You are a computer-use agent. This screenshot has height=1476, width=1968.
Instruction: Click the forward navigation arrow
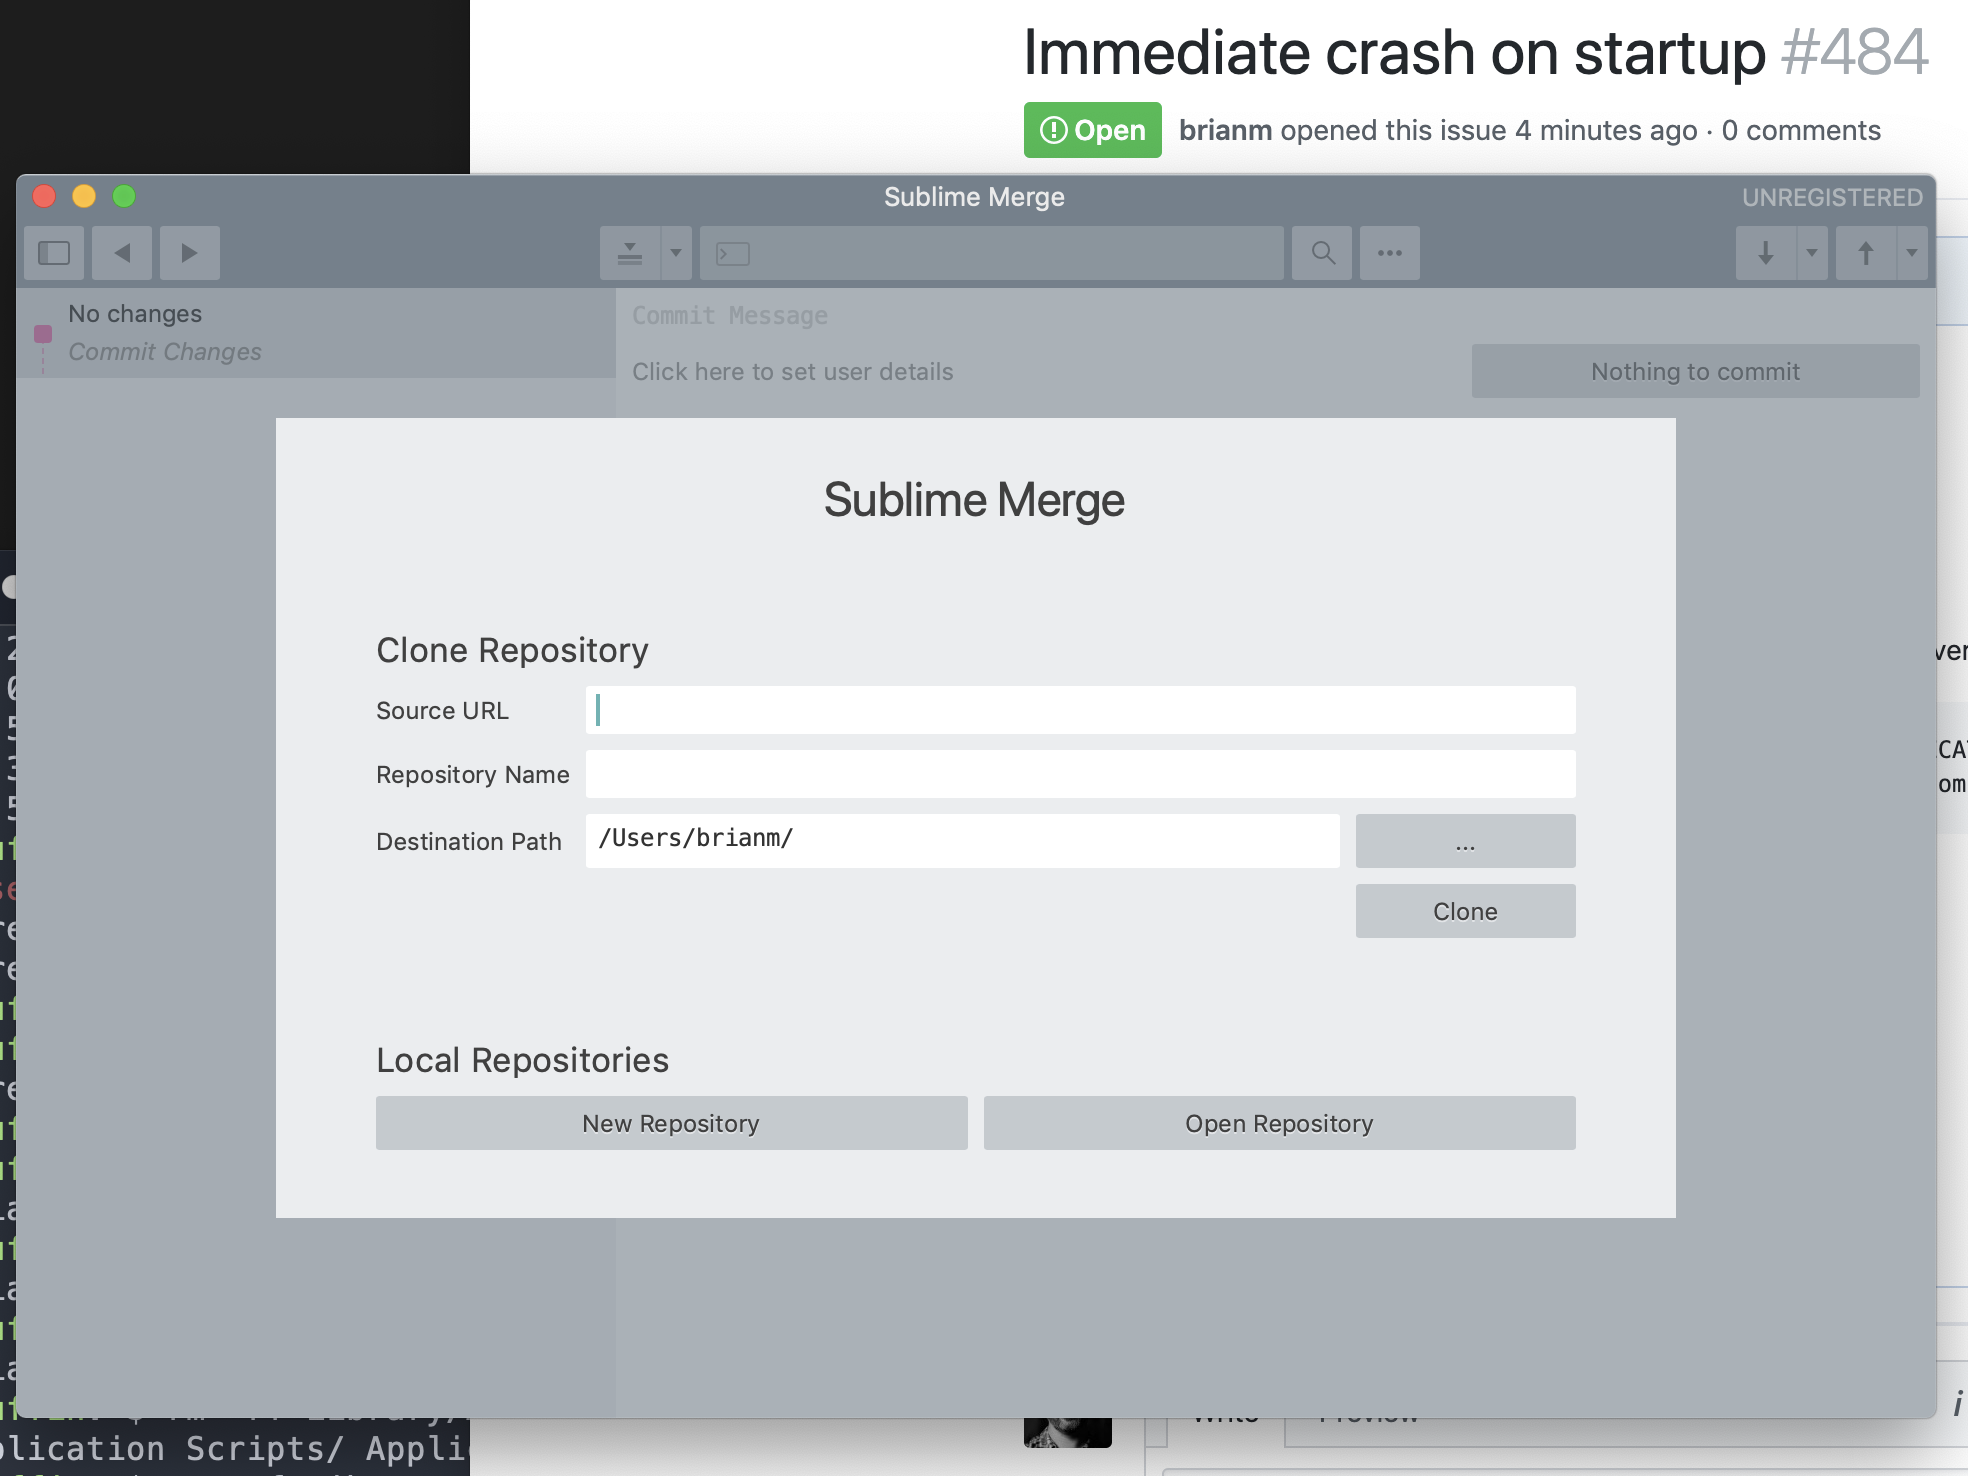pos(188,253)
